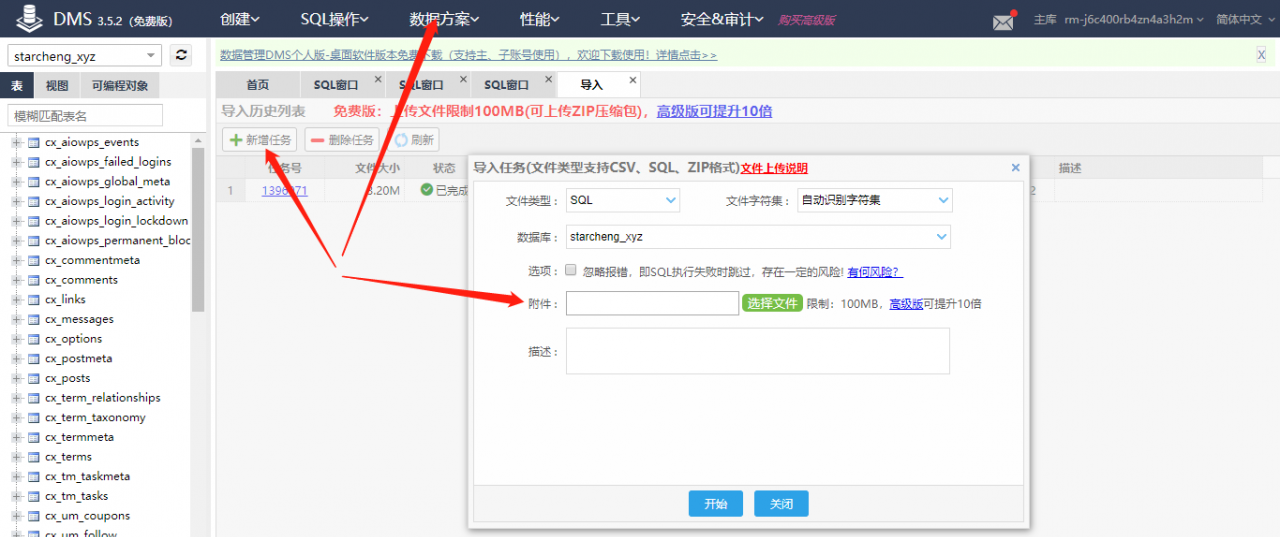Click the 开始 button

(715, 504)
